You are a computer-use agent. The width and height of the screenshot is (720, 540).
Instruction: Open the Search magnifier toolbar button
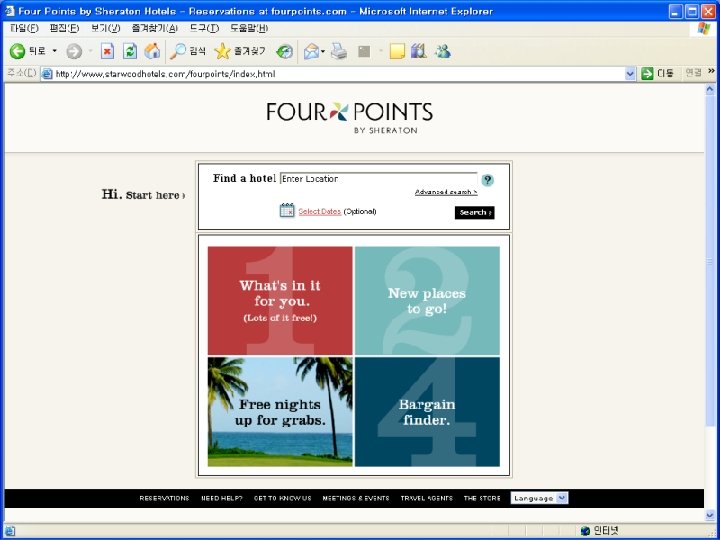point(187,51)
